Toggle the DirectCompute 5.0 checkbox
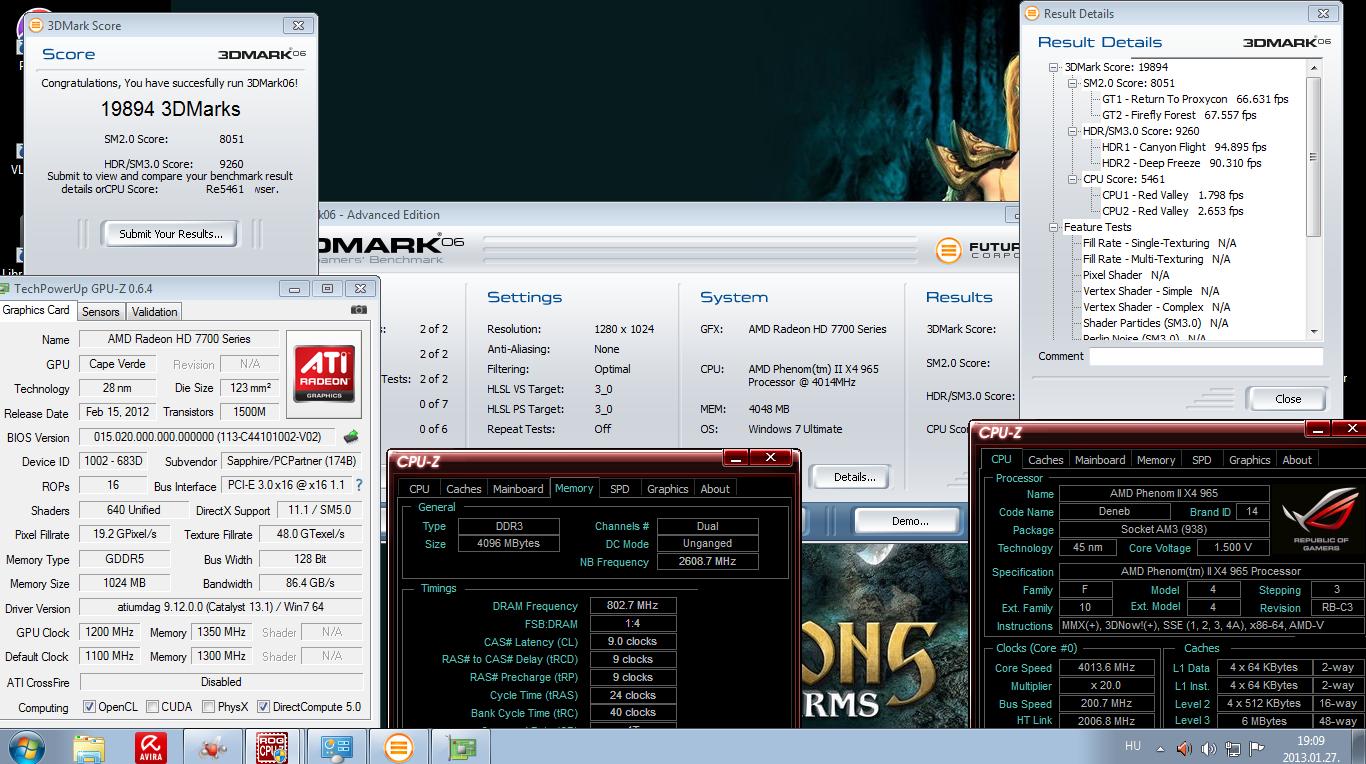The width and height of the screenshot is (1366, 764). click(263, 707)
